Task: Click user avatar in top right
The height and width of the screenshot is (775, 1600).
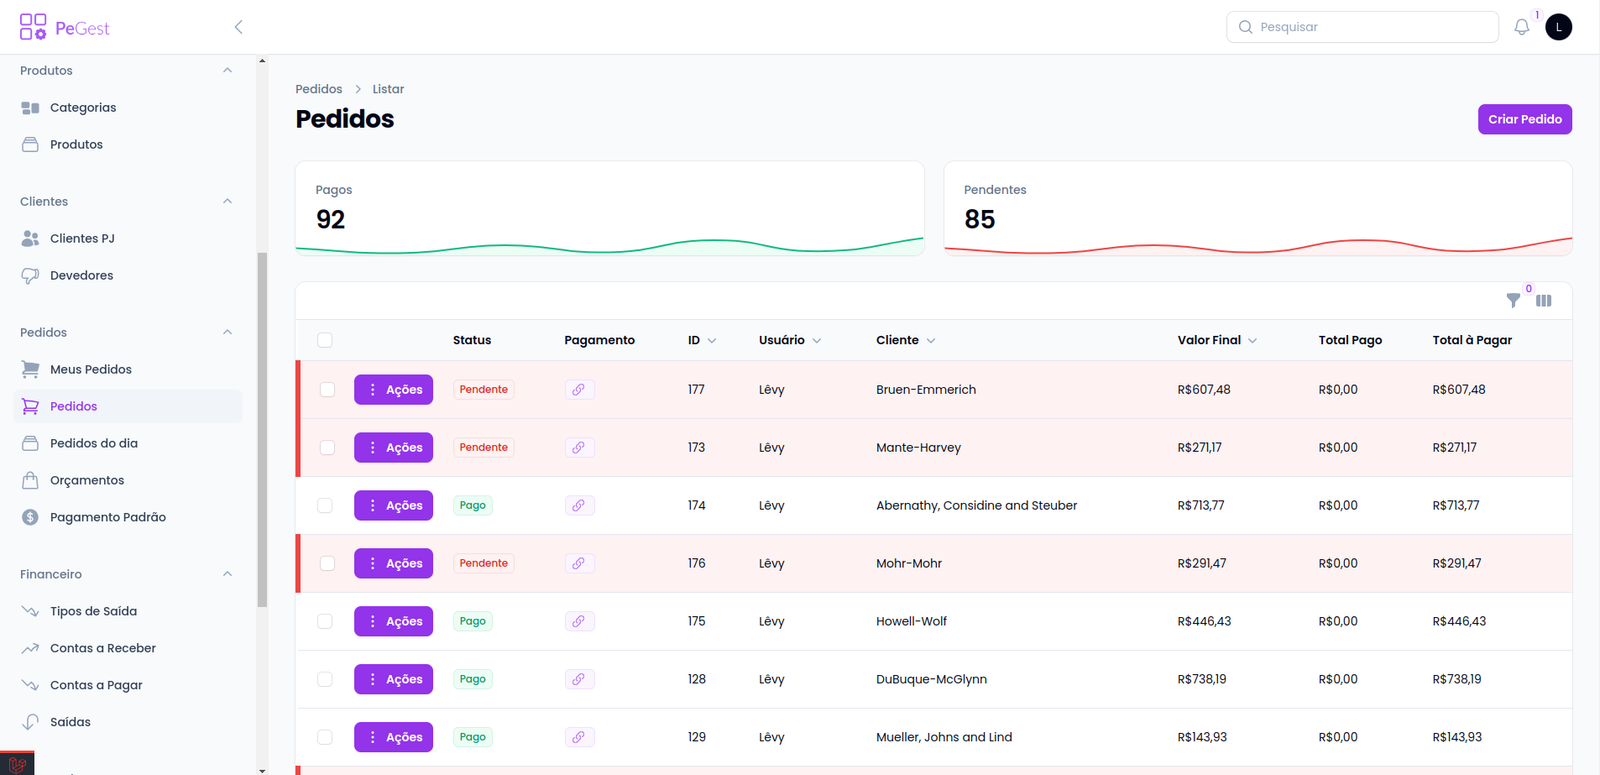Action: [x=1558, y=27]
